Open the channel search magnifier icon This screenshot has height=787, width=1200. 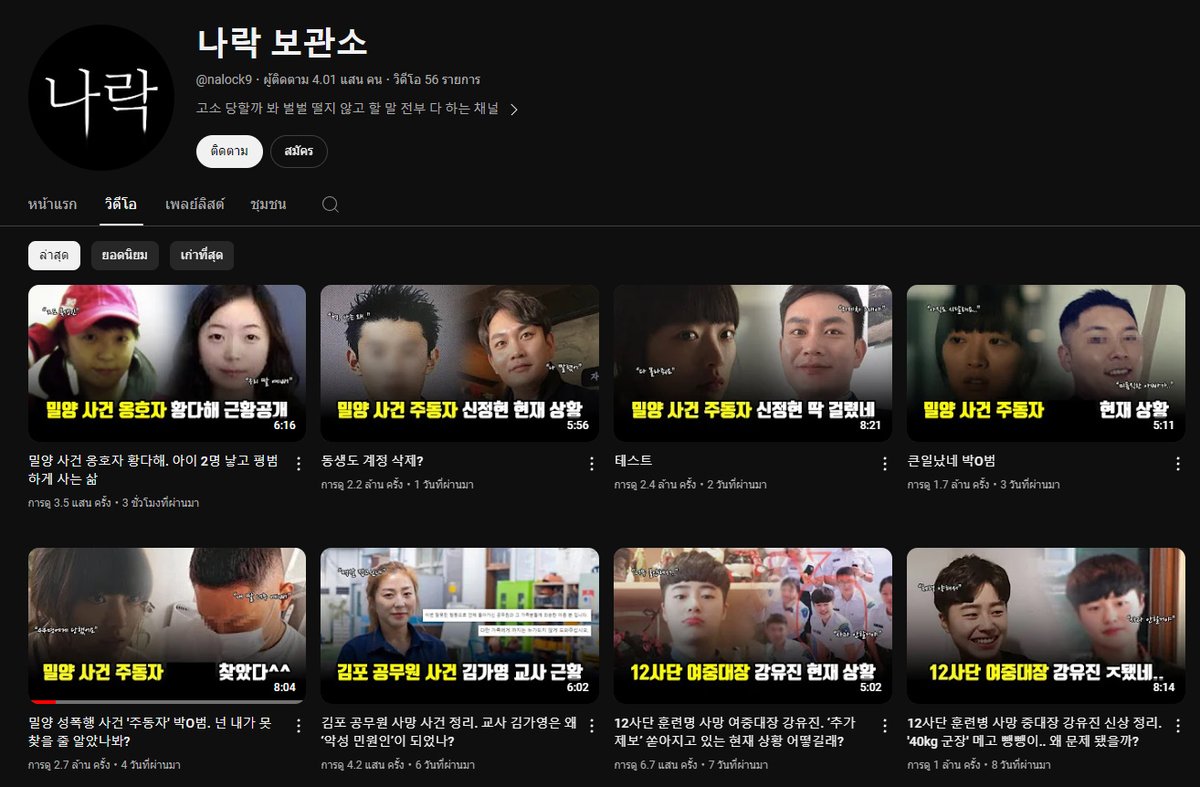coord(330,204)
